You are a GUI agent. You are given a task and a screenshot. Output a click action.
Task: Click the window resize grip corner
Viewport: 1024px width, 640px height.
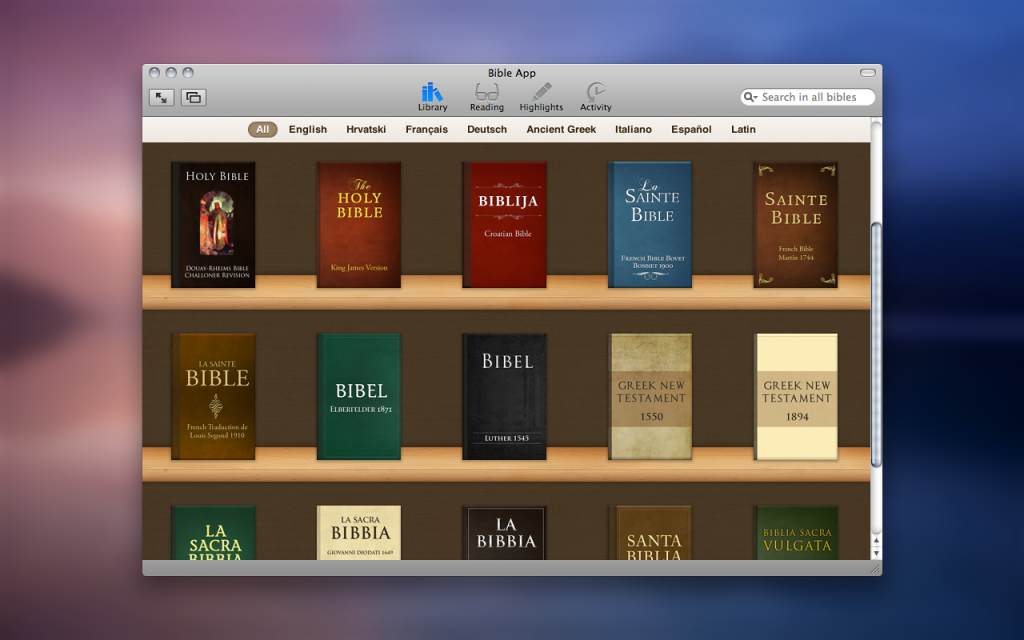(x=875, y=569)
